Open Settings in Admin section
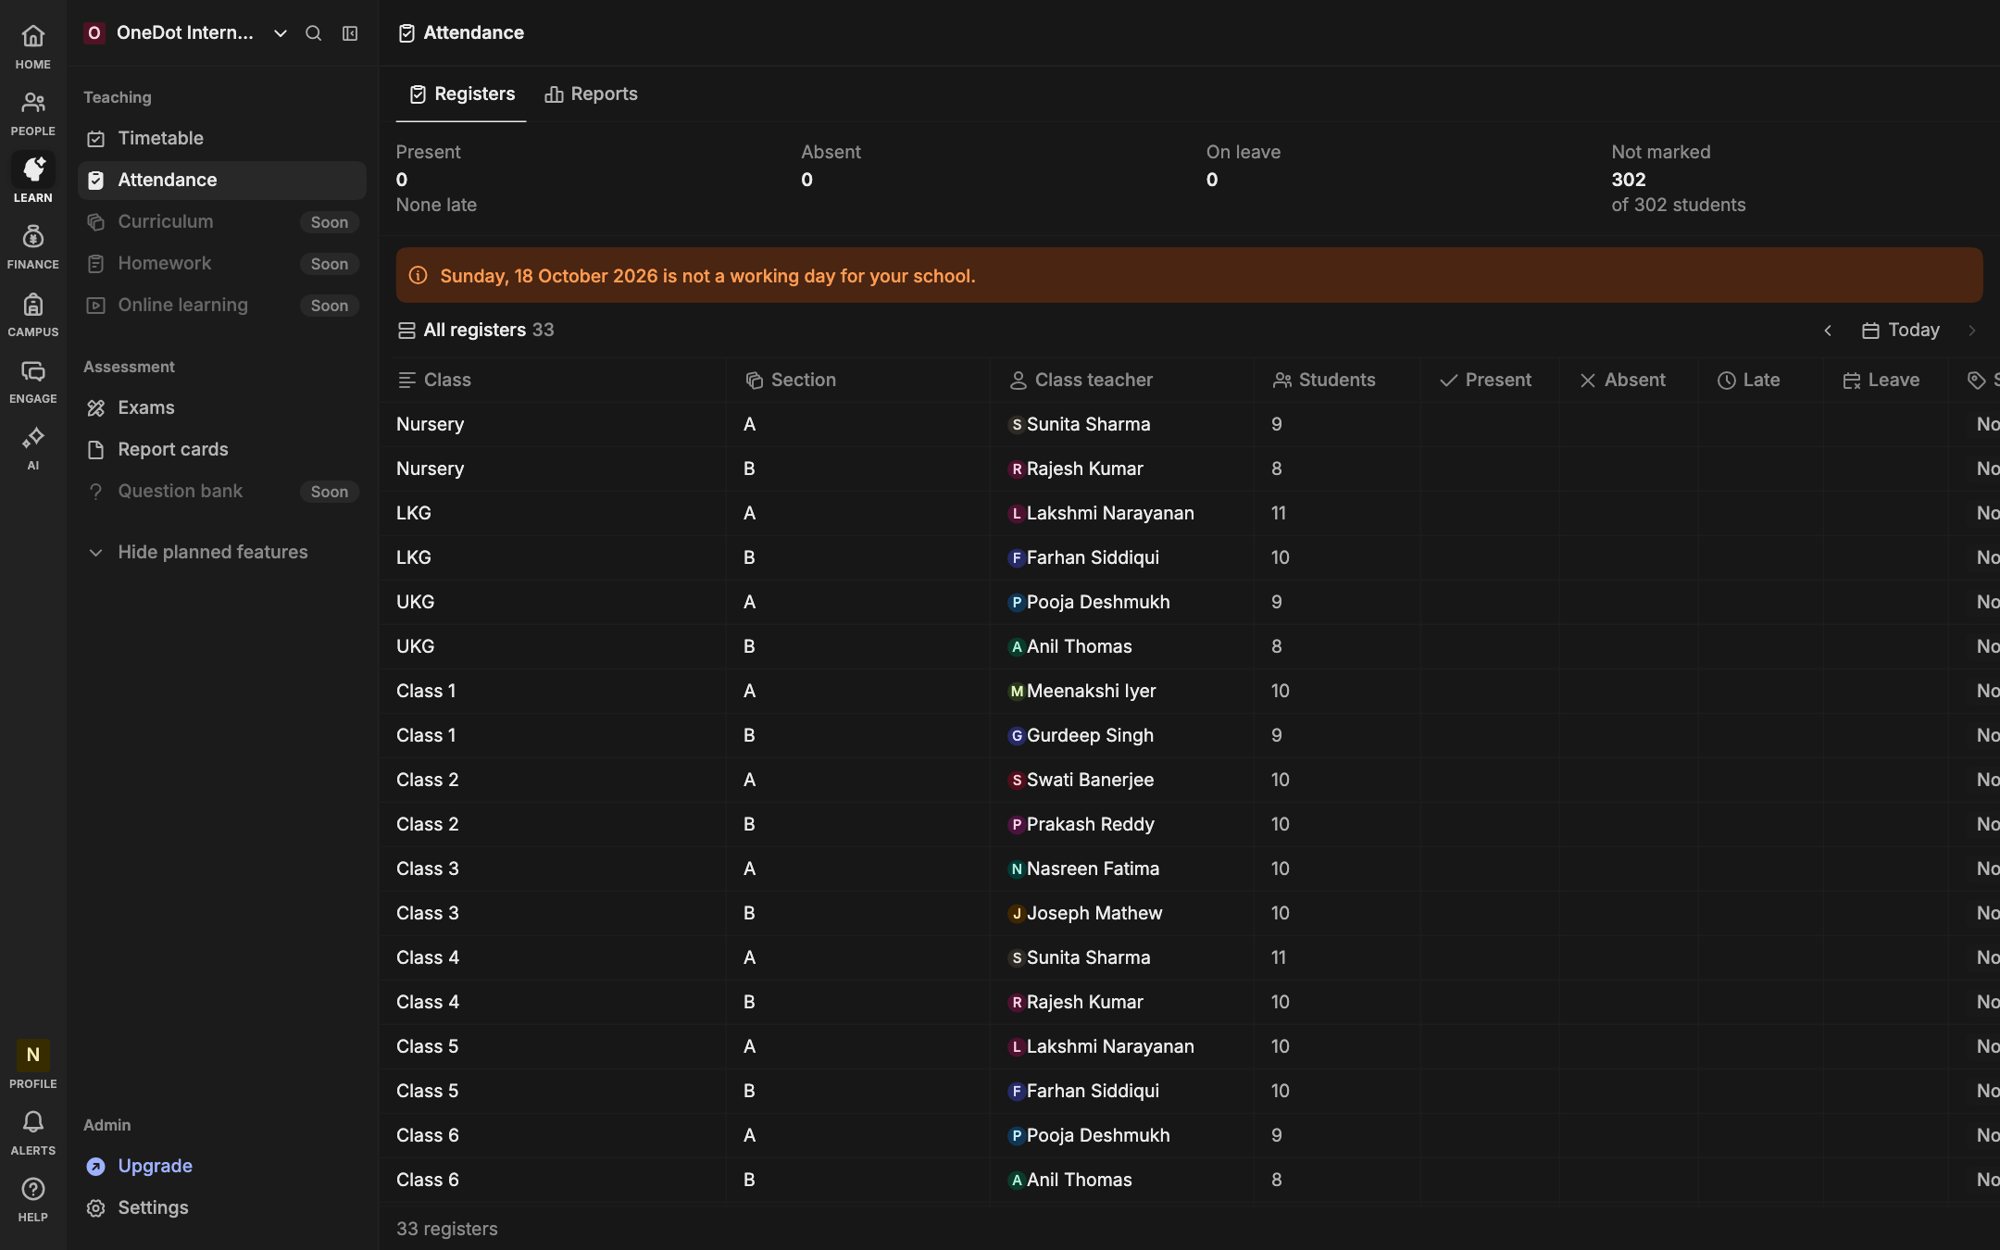The image size is (2000, 1250). coord(221,1208)
